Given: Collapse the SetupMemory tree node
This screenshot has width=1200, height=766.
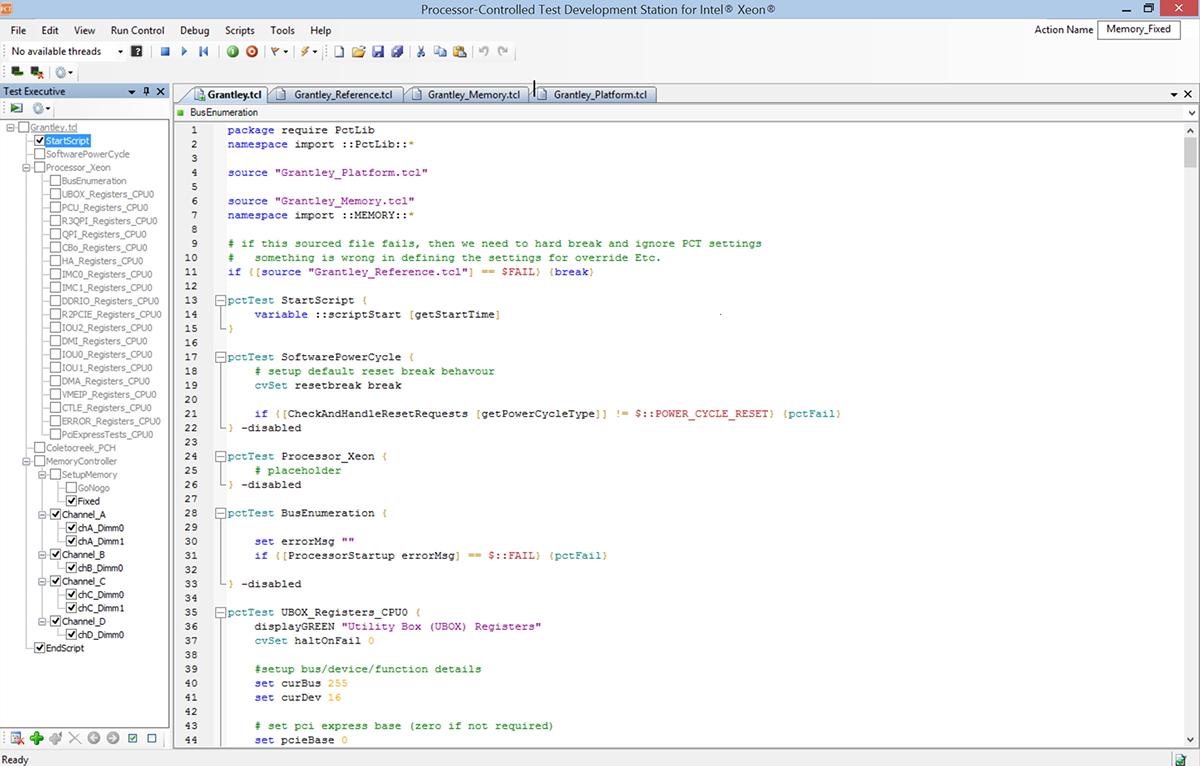Looking at the screenshot, I should click(40, 474).
